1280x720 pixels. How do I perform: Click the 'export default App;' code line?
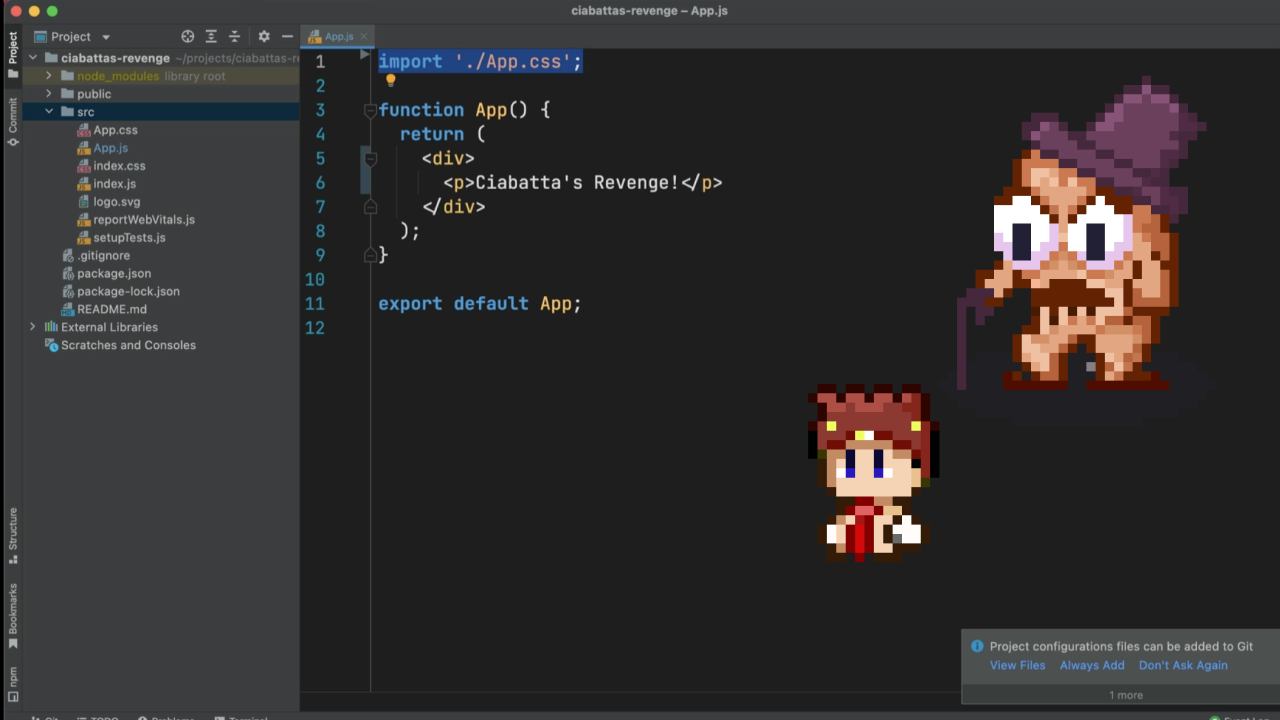(x=480, y=304)
